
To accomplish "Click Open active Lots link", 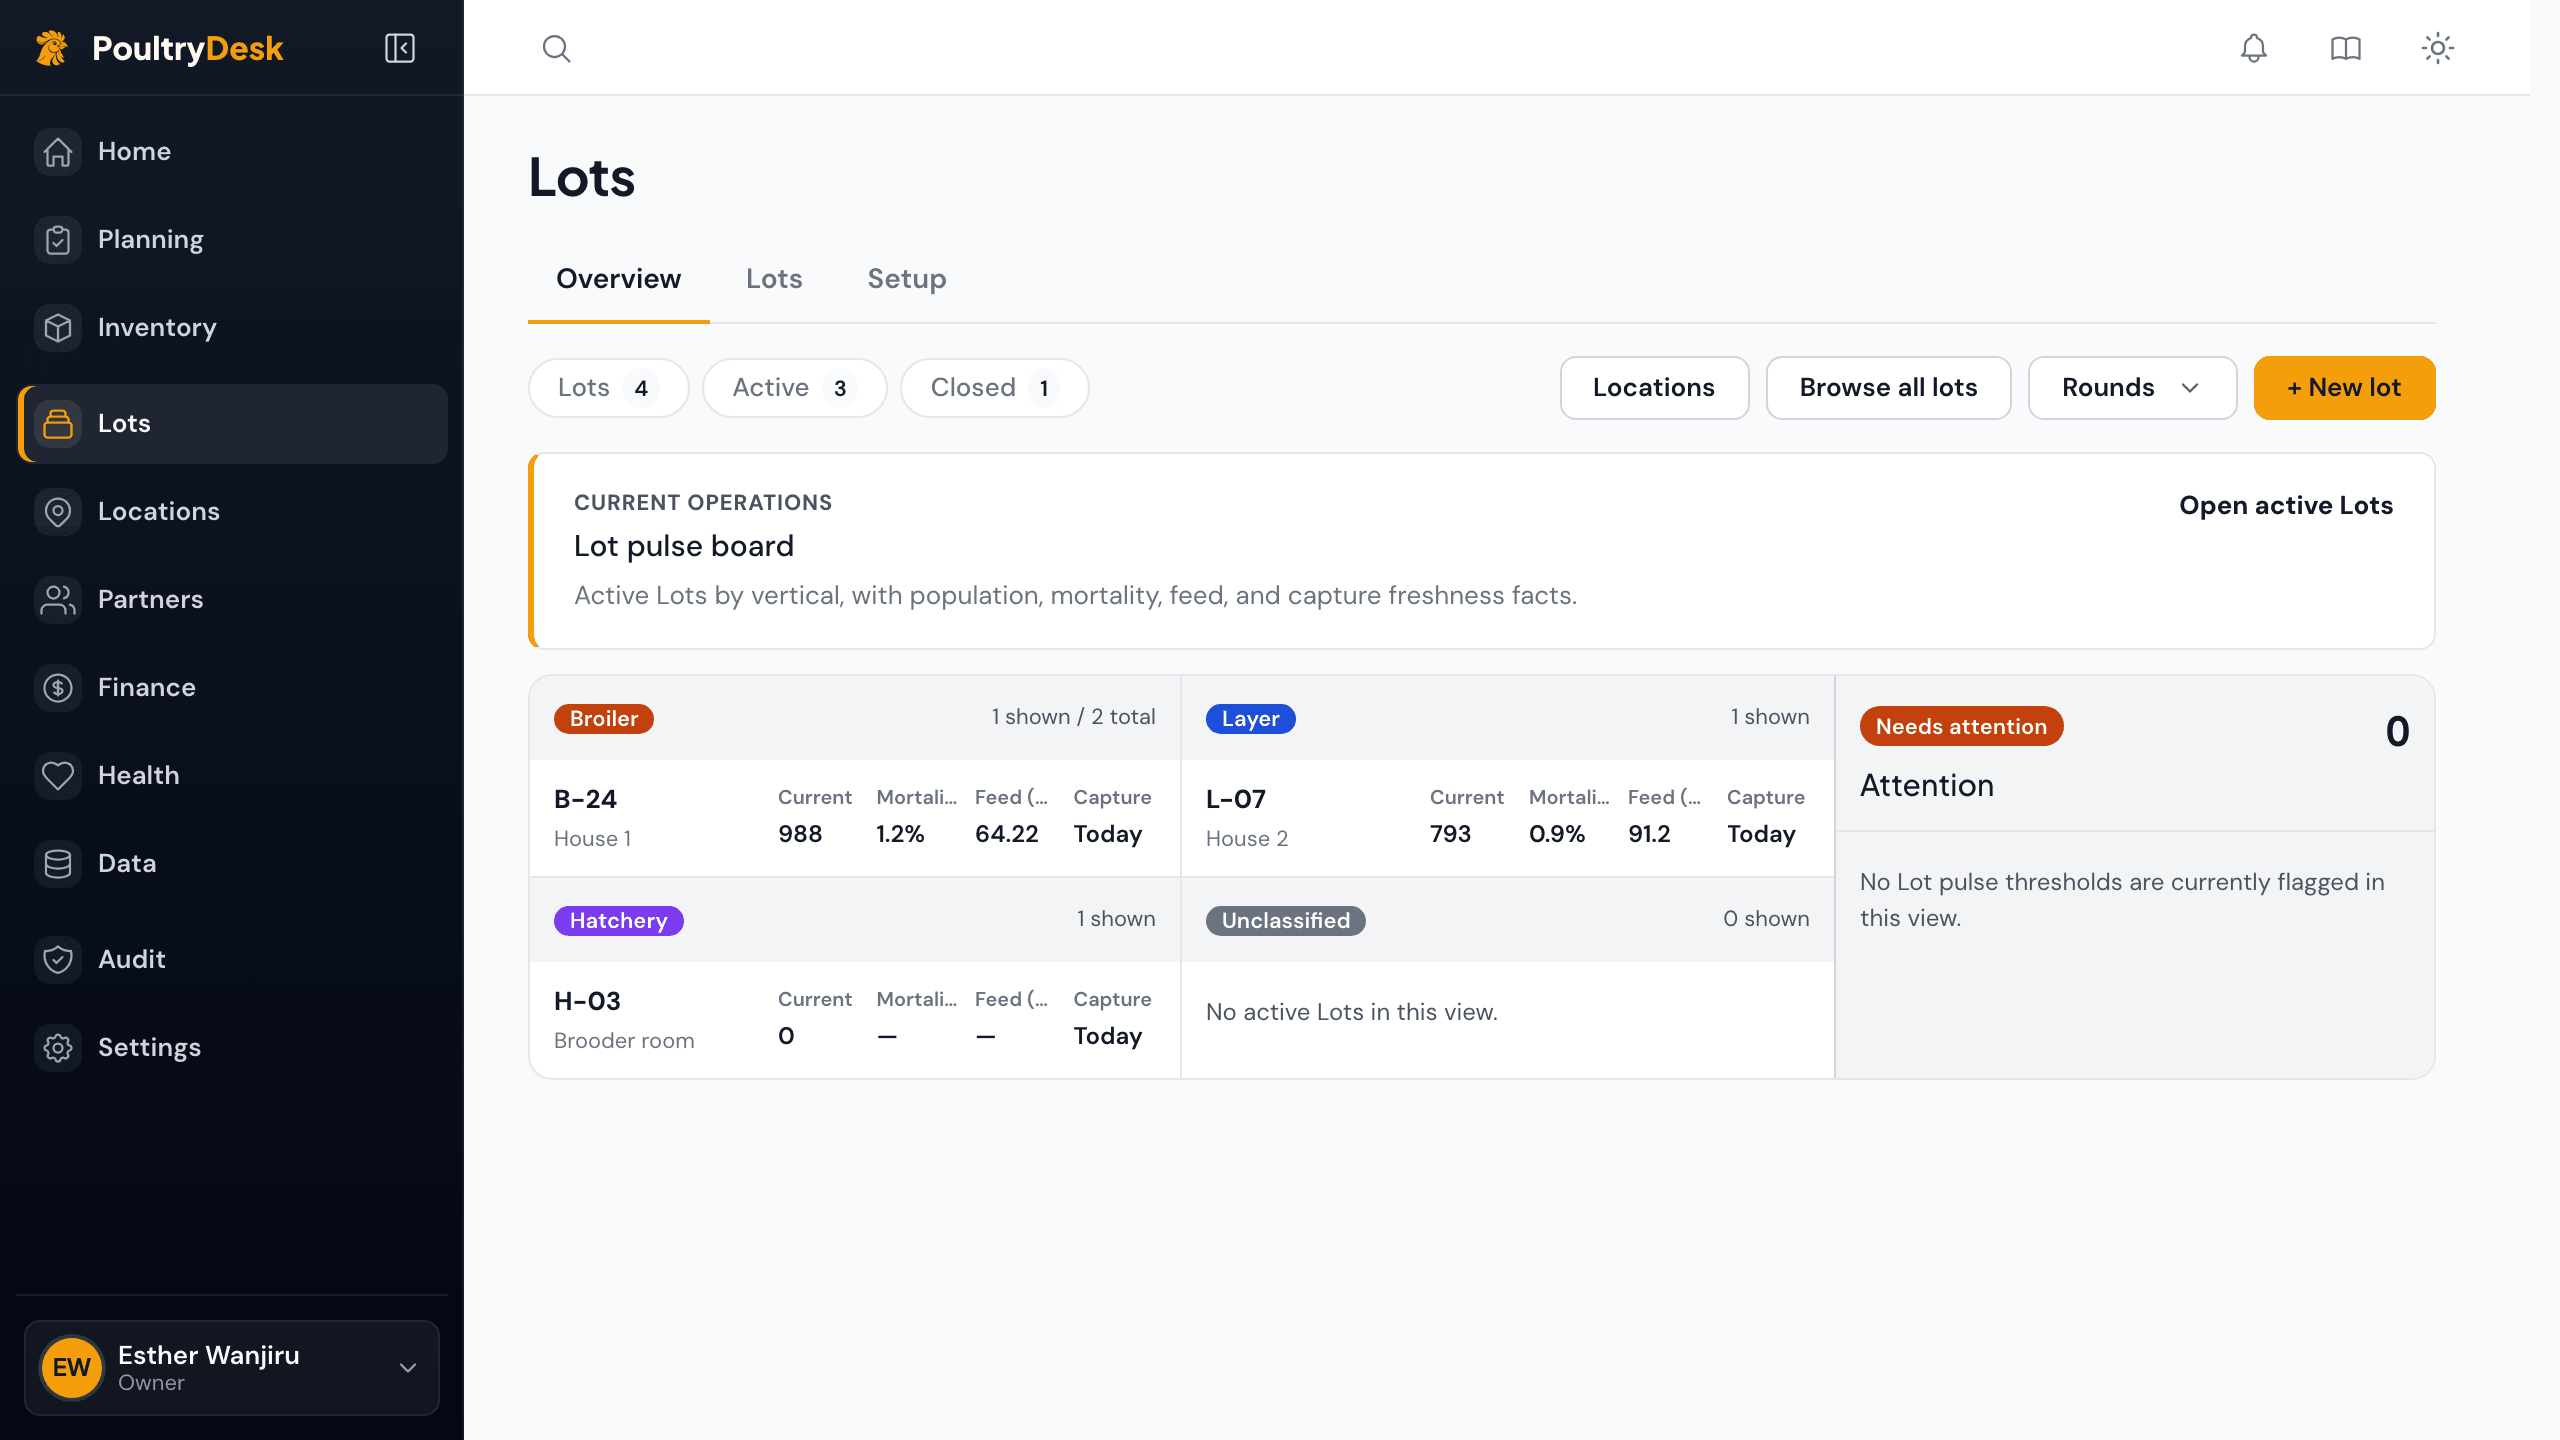I will coord(2286,505).
